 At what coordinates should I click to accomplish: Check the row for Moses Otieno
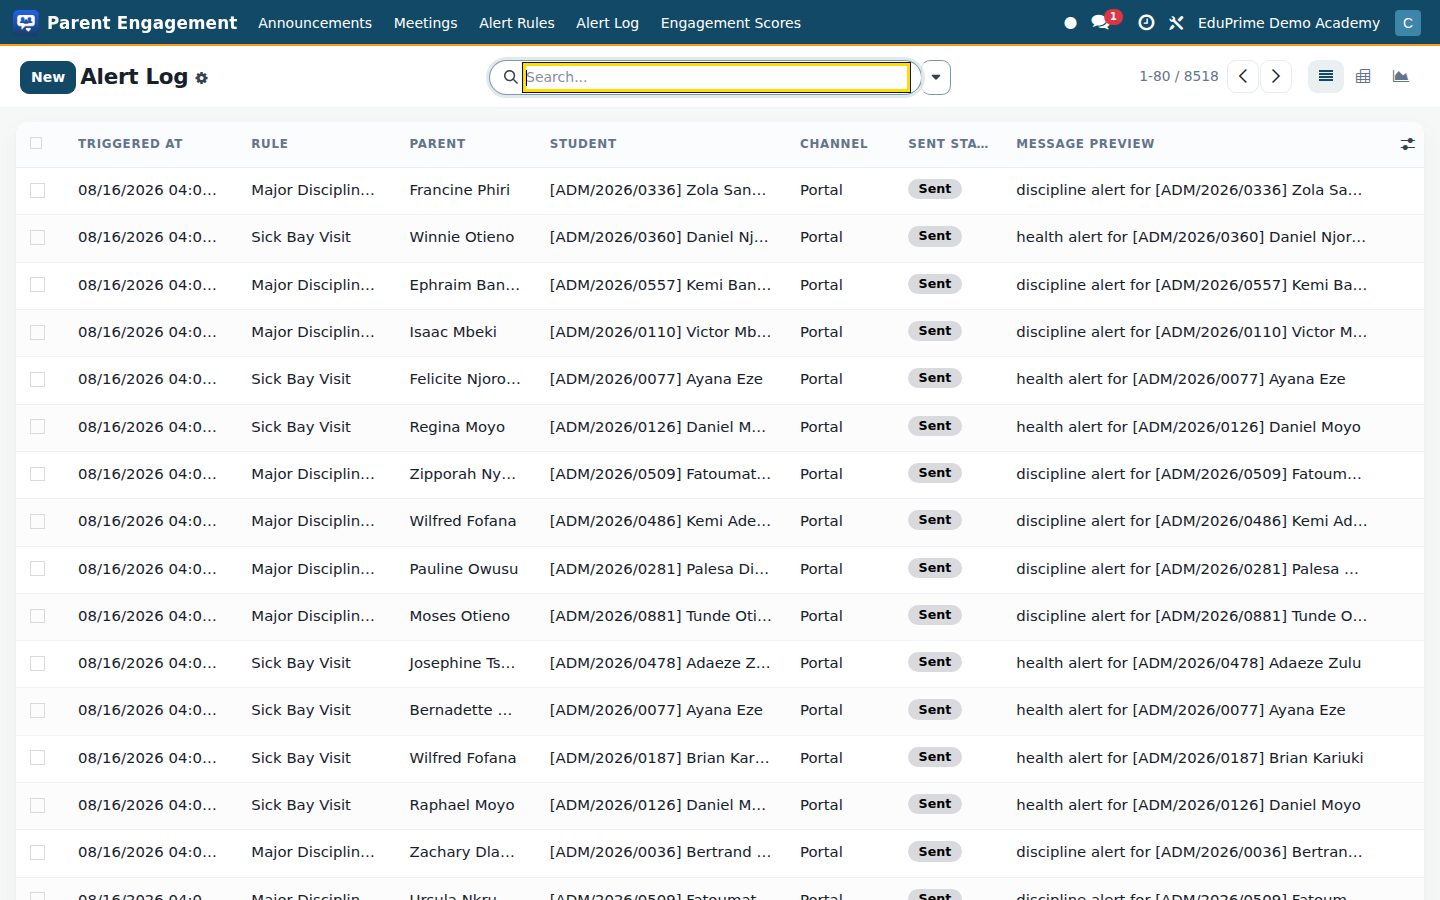pos(37,616)
